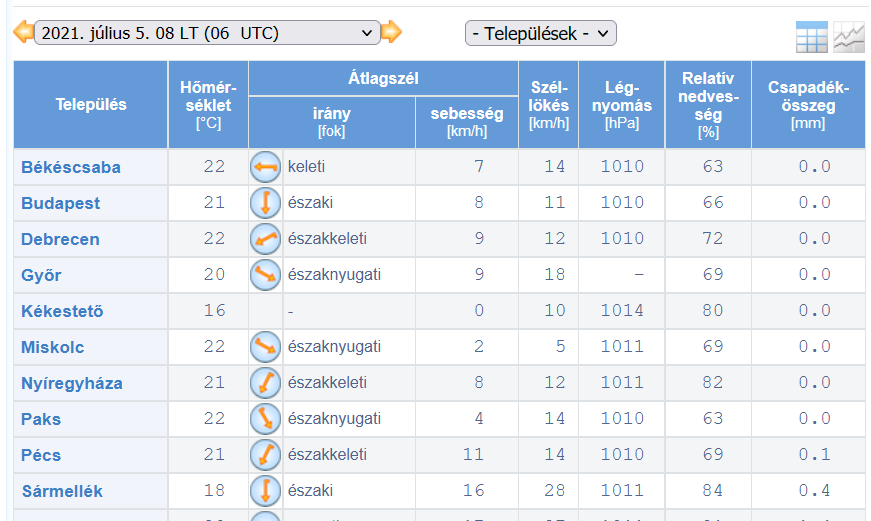
Task: Open the Debrecen station link
Action: pyautogui.click(x=60, y=239)
